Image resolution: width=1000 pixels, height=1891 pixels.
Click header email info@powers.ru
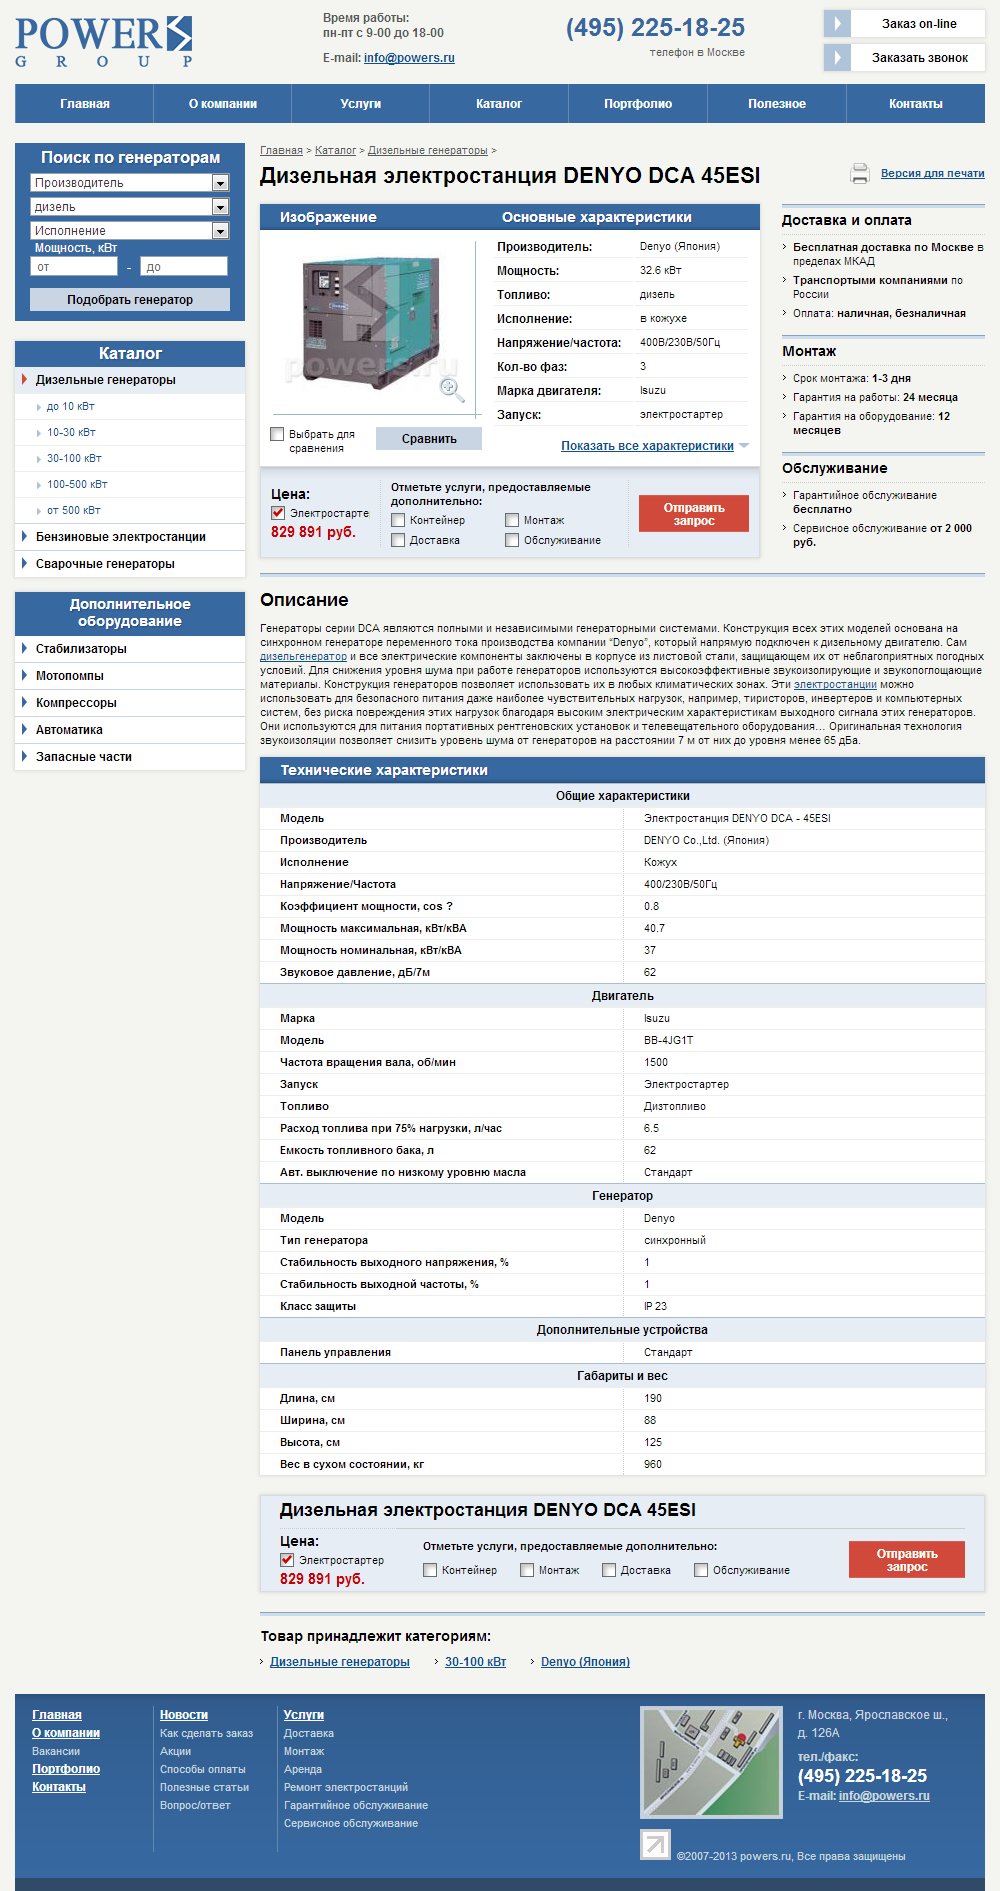pyautogui.click(x=409, y=58)
